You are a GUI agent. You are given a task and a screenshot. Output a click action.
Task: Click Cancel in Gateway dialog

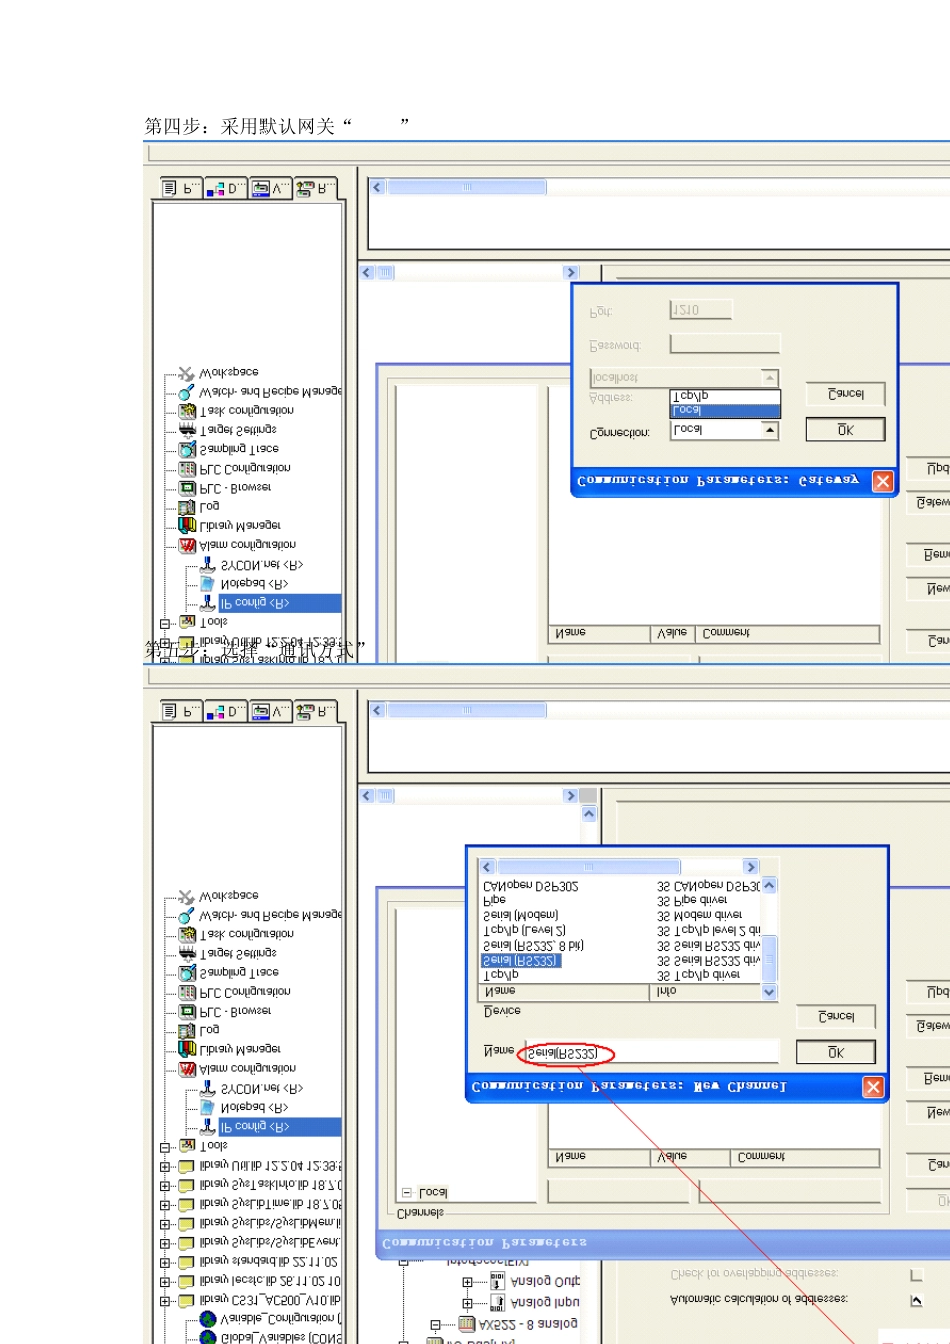click(845, 394)
